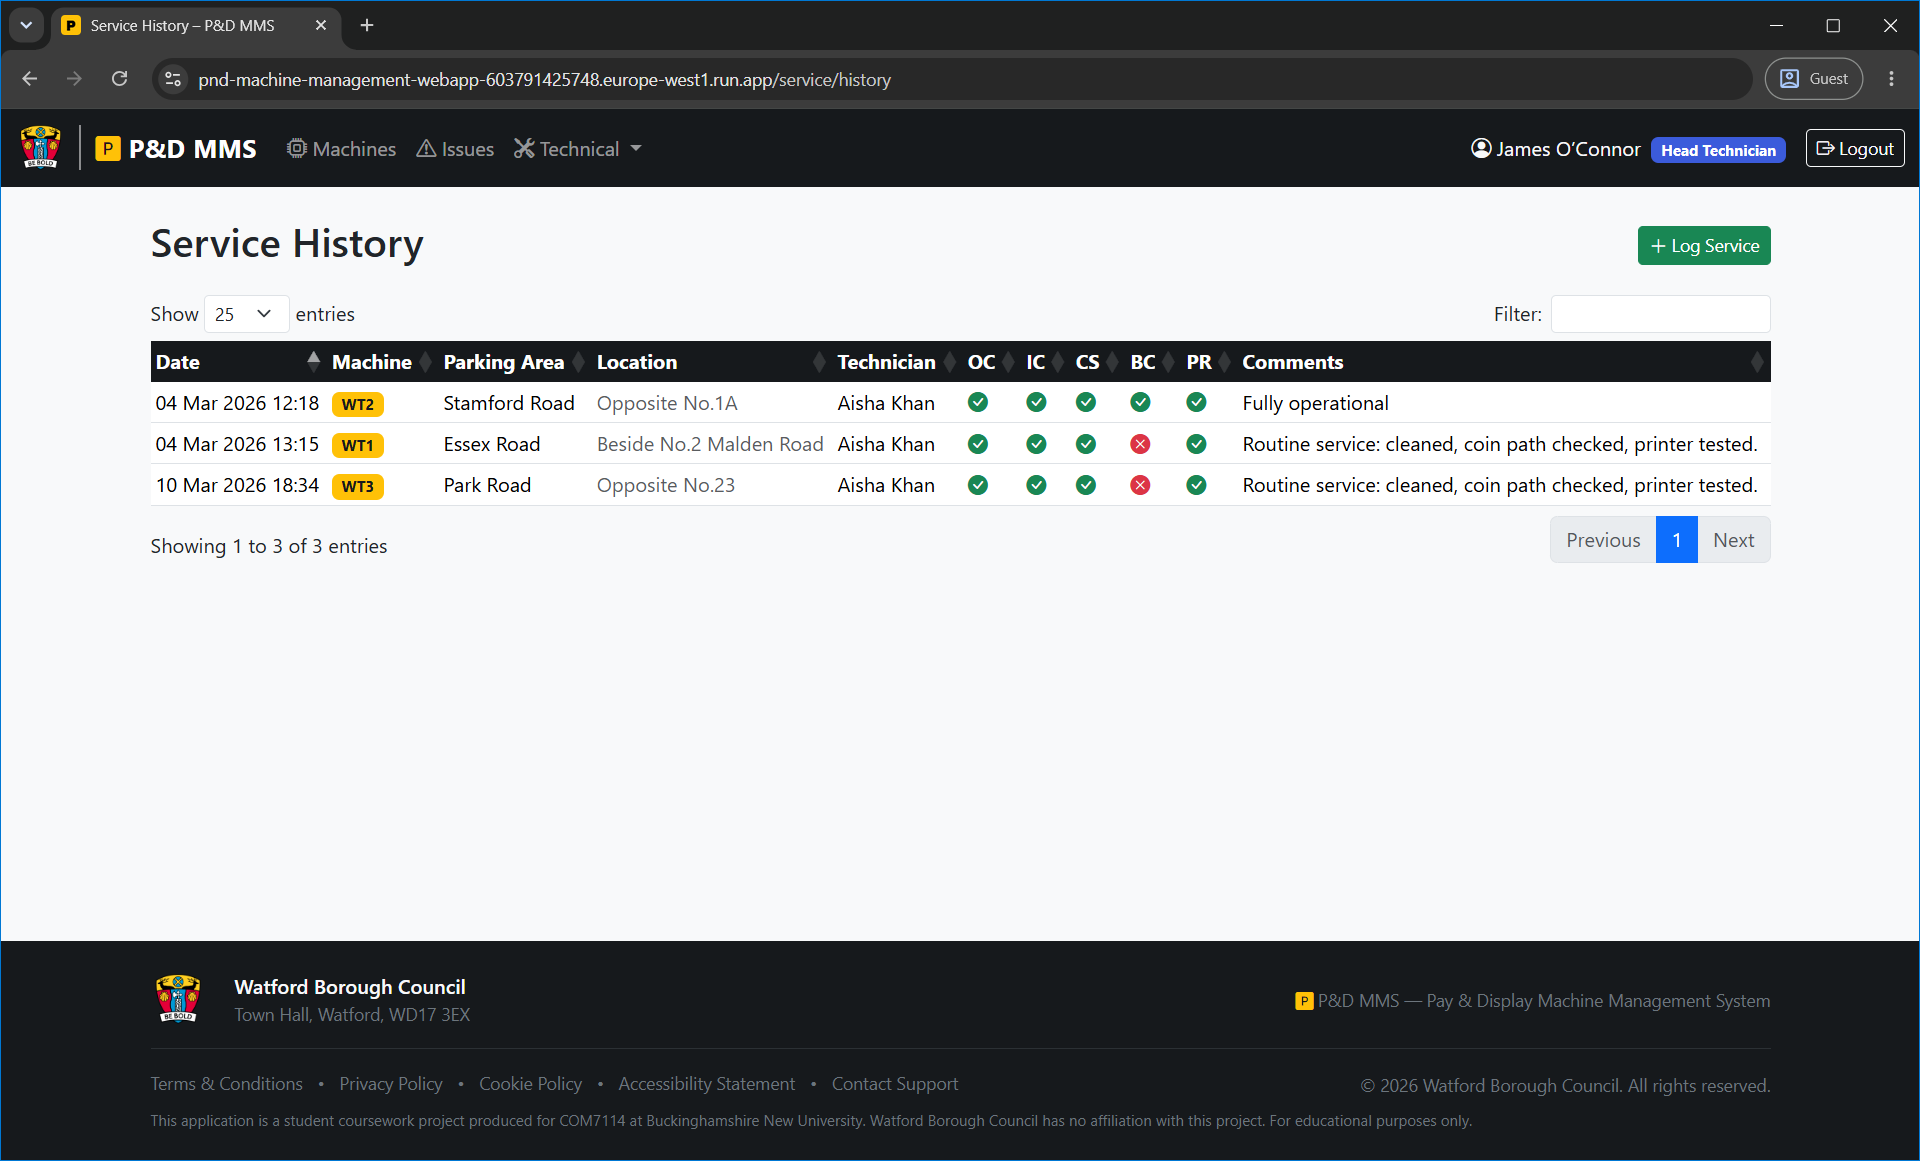
Task: Click the yellow P logo beside P&D MMS
Action: click(108, 149)
